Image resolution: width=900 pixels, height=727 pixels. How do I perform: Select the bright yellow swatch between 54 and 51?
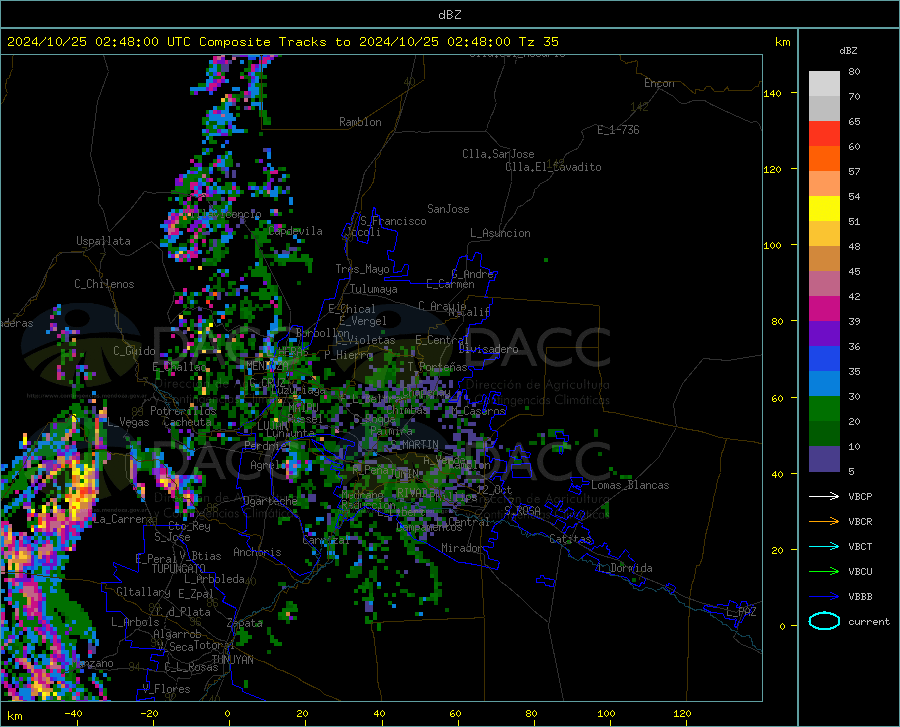(x=824, y=209)
